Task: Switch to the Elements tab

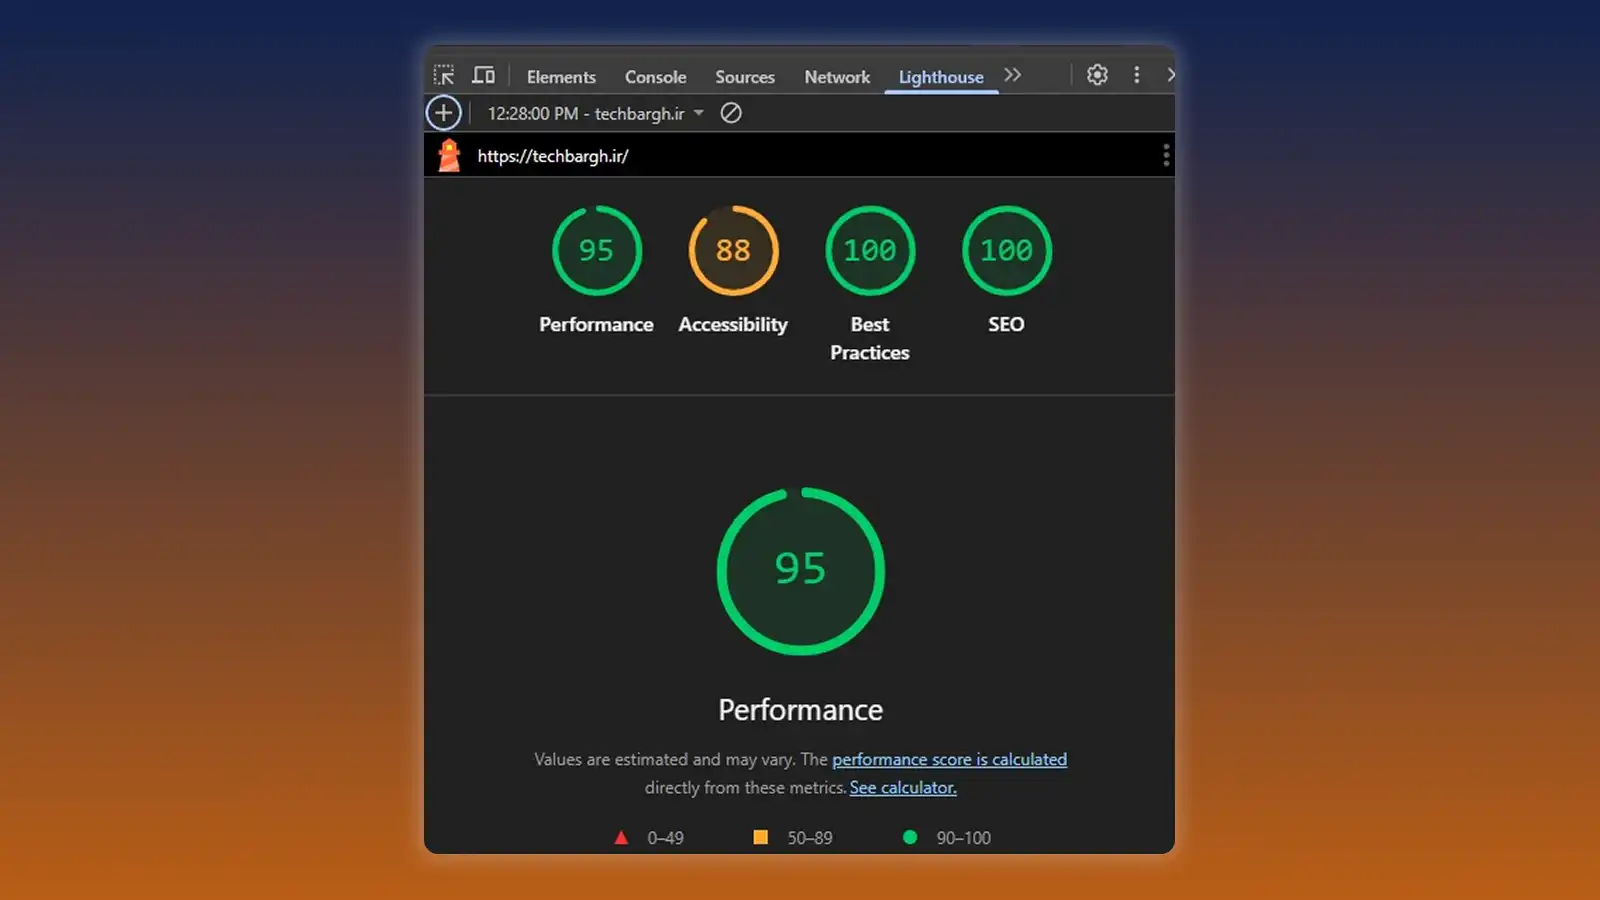Action: [x=561, y=77]
